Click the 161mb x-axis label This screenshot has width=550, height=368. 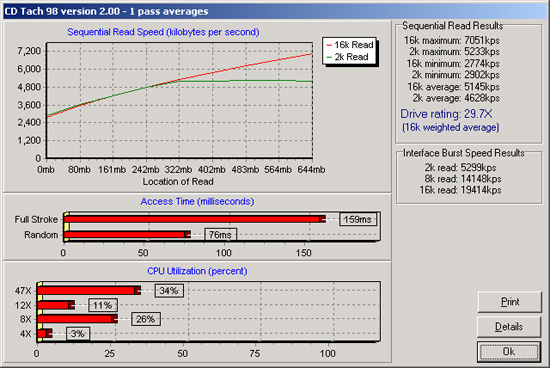point(112,170)
